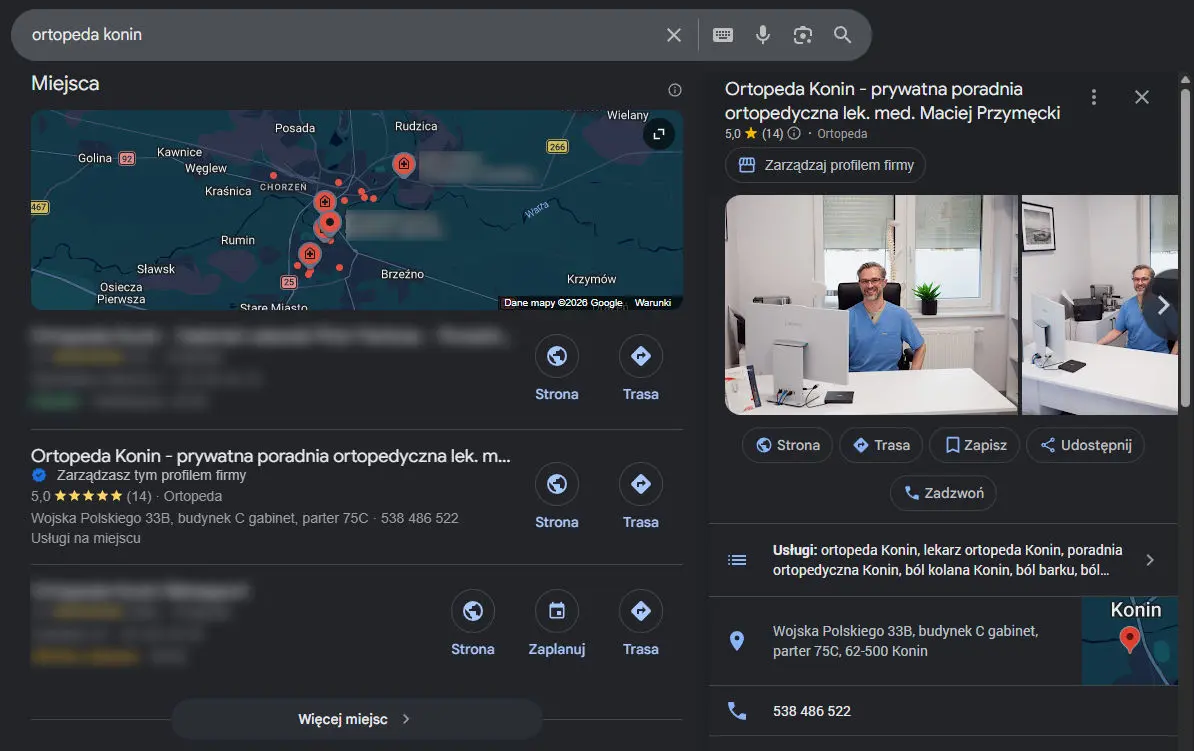This screenshot has width=1194, height=751.
Task: Submit search with the magnifying glass icon
Action: tap(842, 35)
